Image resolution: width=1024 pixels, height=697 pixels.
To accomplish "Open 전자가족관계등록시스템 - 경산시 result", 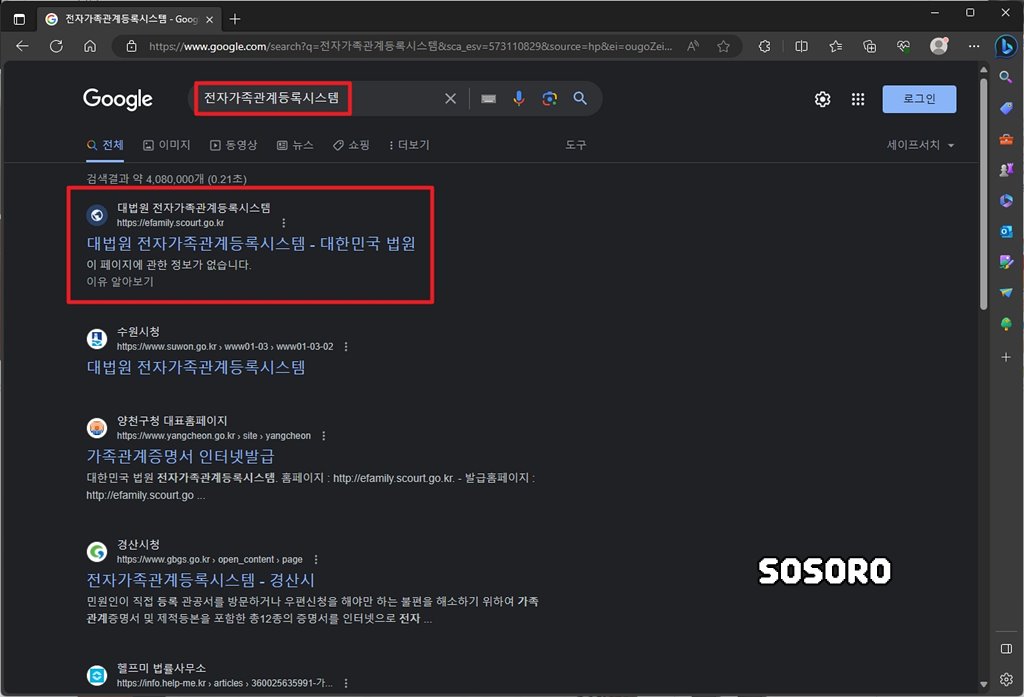I will [x=200, y=580].
